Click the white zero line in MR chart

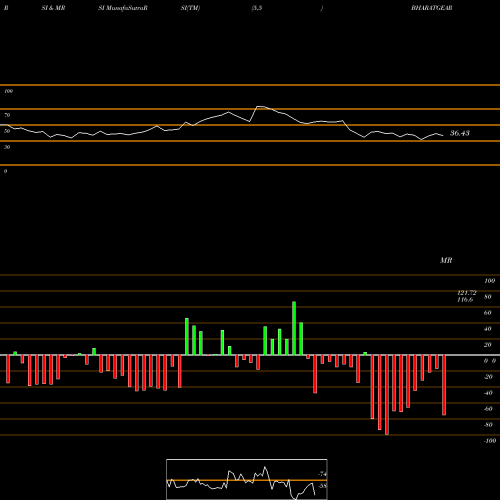click(250, 355)
